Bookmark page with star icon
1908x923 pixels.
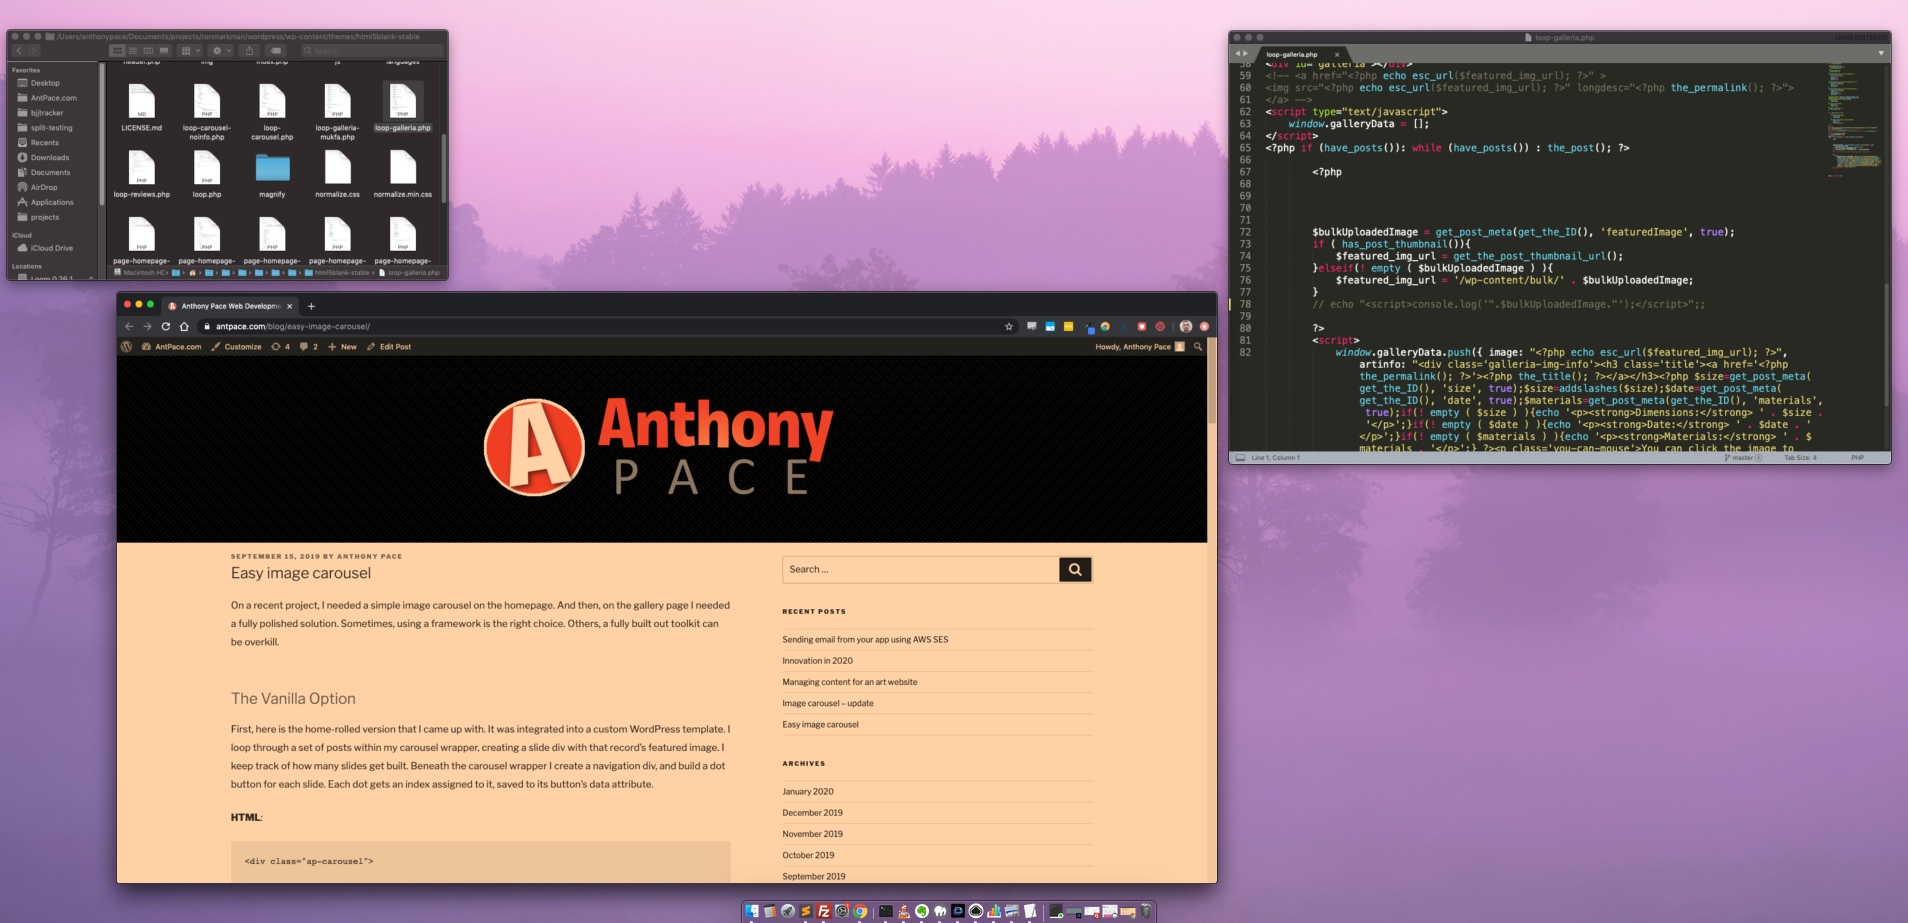coord(1009,326)
